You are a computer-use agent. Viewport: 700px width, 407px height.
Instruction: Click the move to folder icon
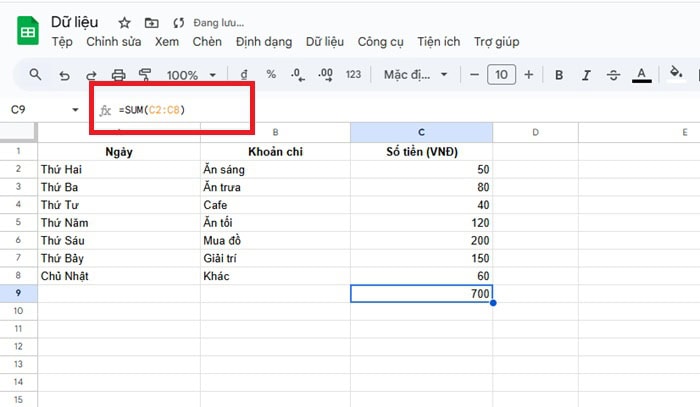coord(151,22)
